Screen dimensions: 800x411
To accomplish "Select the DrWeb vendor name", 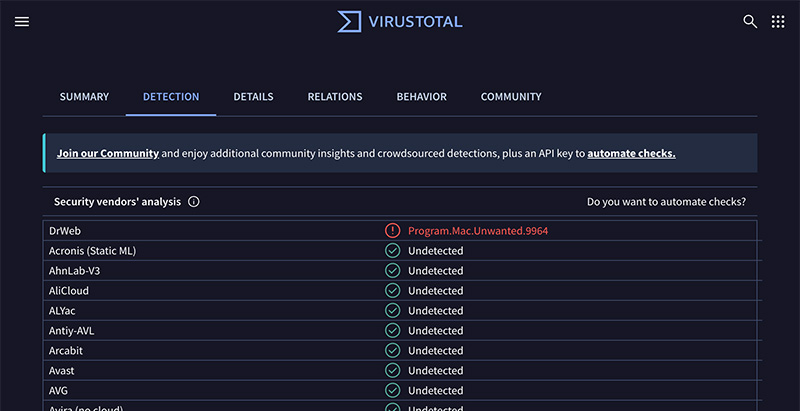I will pyautogui.click(x=65, y=231).
